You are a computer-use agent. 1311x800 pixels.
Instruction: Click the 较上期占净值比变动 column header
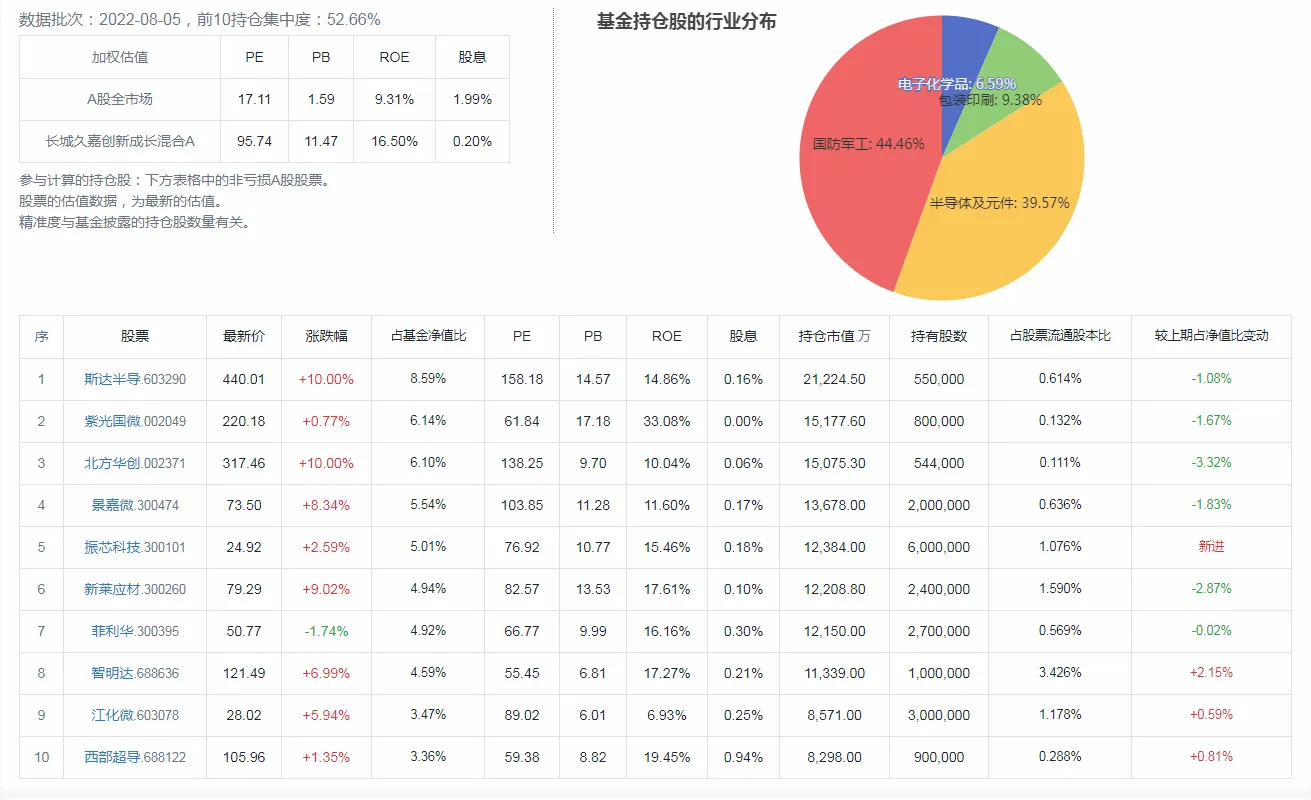[1211, 336]
